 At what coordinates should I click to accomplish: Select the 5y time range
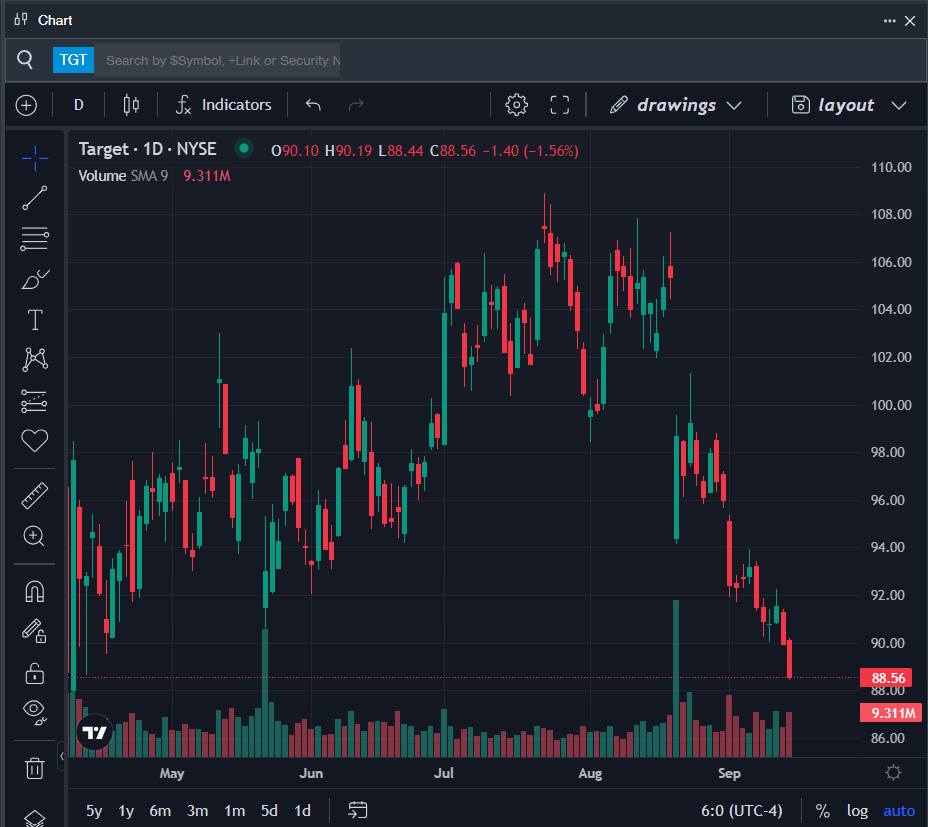coord(94,811)
